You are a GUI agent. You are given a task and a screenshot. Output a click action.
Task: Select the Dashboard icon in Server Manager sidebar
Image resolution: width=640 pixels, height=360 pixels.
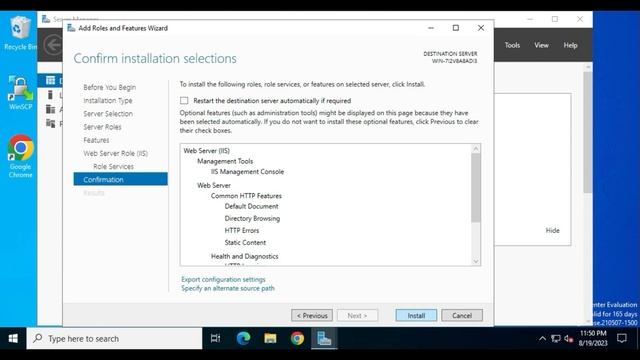click(x=50, y=80)
